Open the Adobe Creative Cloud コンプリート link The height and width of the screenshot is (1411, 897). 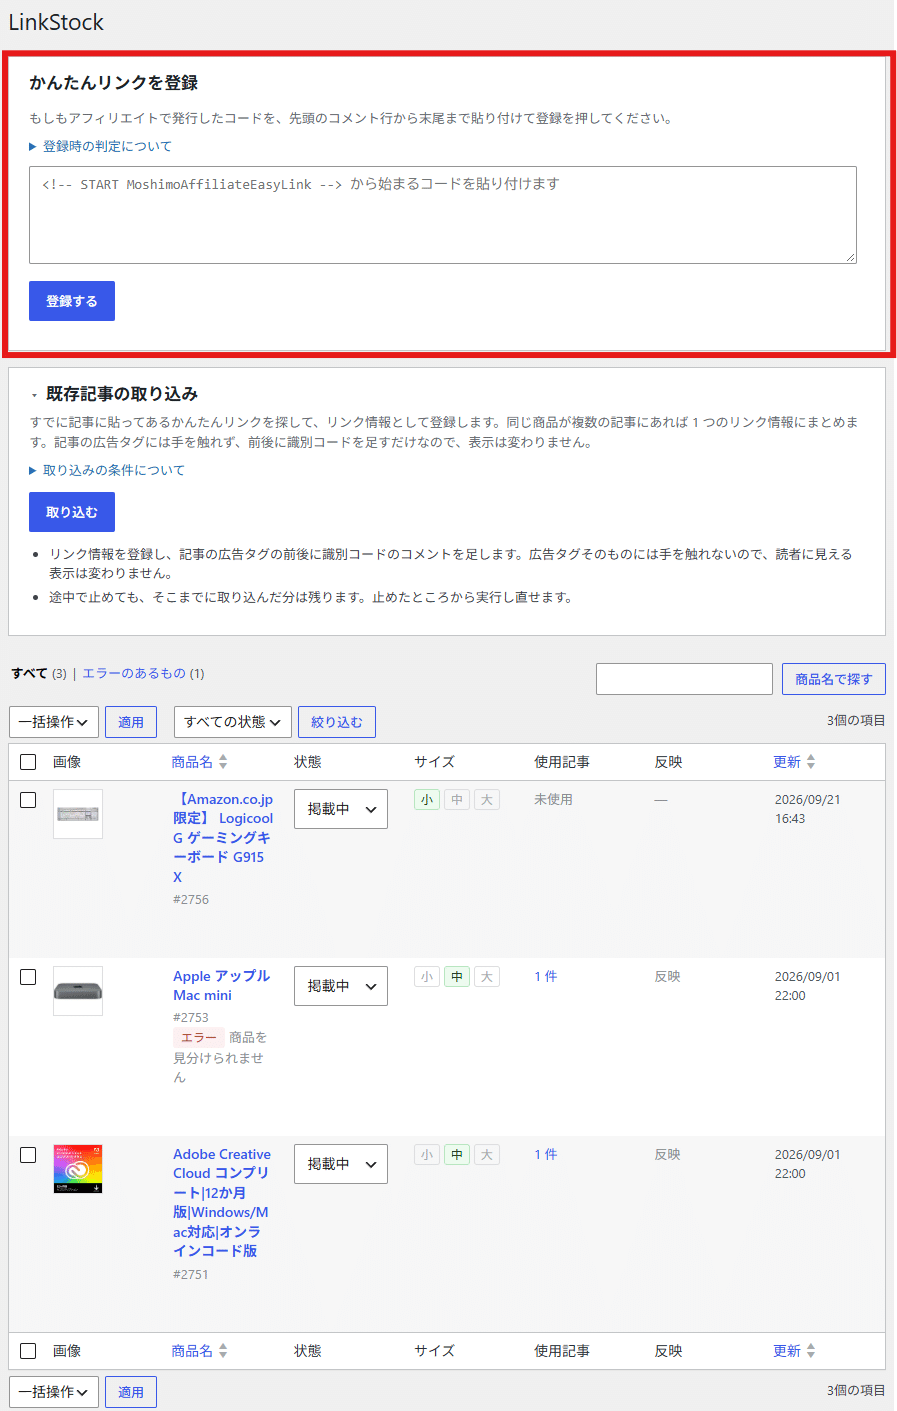221,1202
